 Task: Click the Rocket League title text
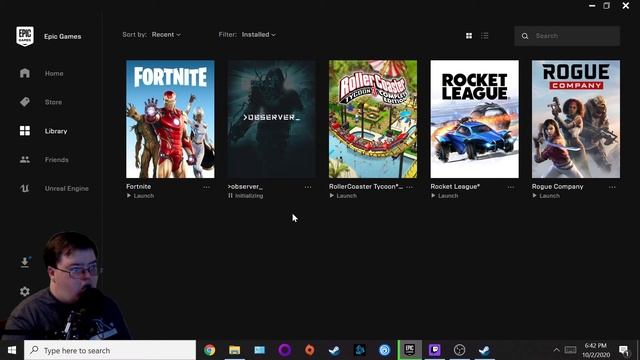click(455, 187)
